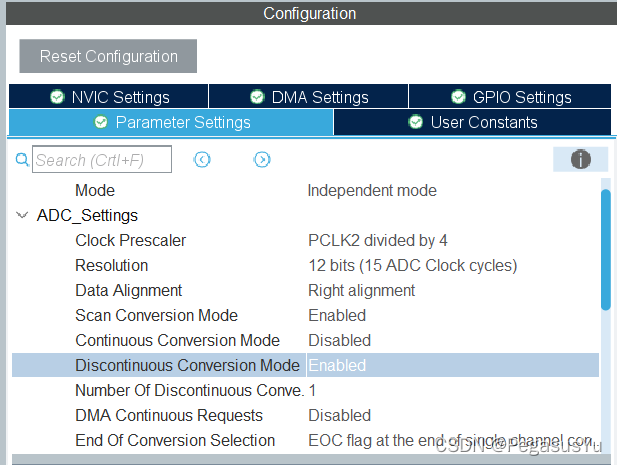Focus the Search (Crtl+F) field
The image size is (617, 465).
click(102, 159)
